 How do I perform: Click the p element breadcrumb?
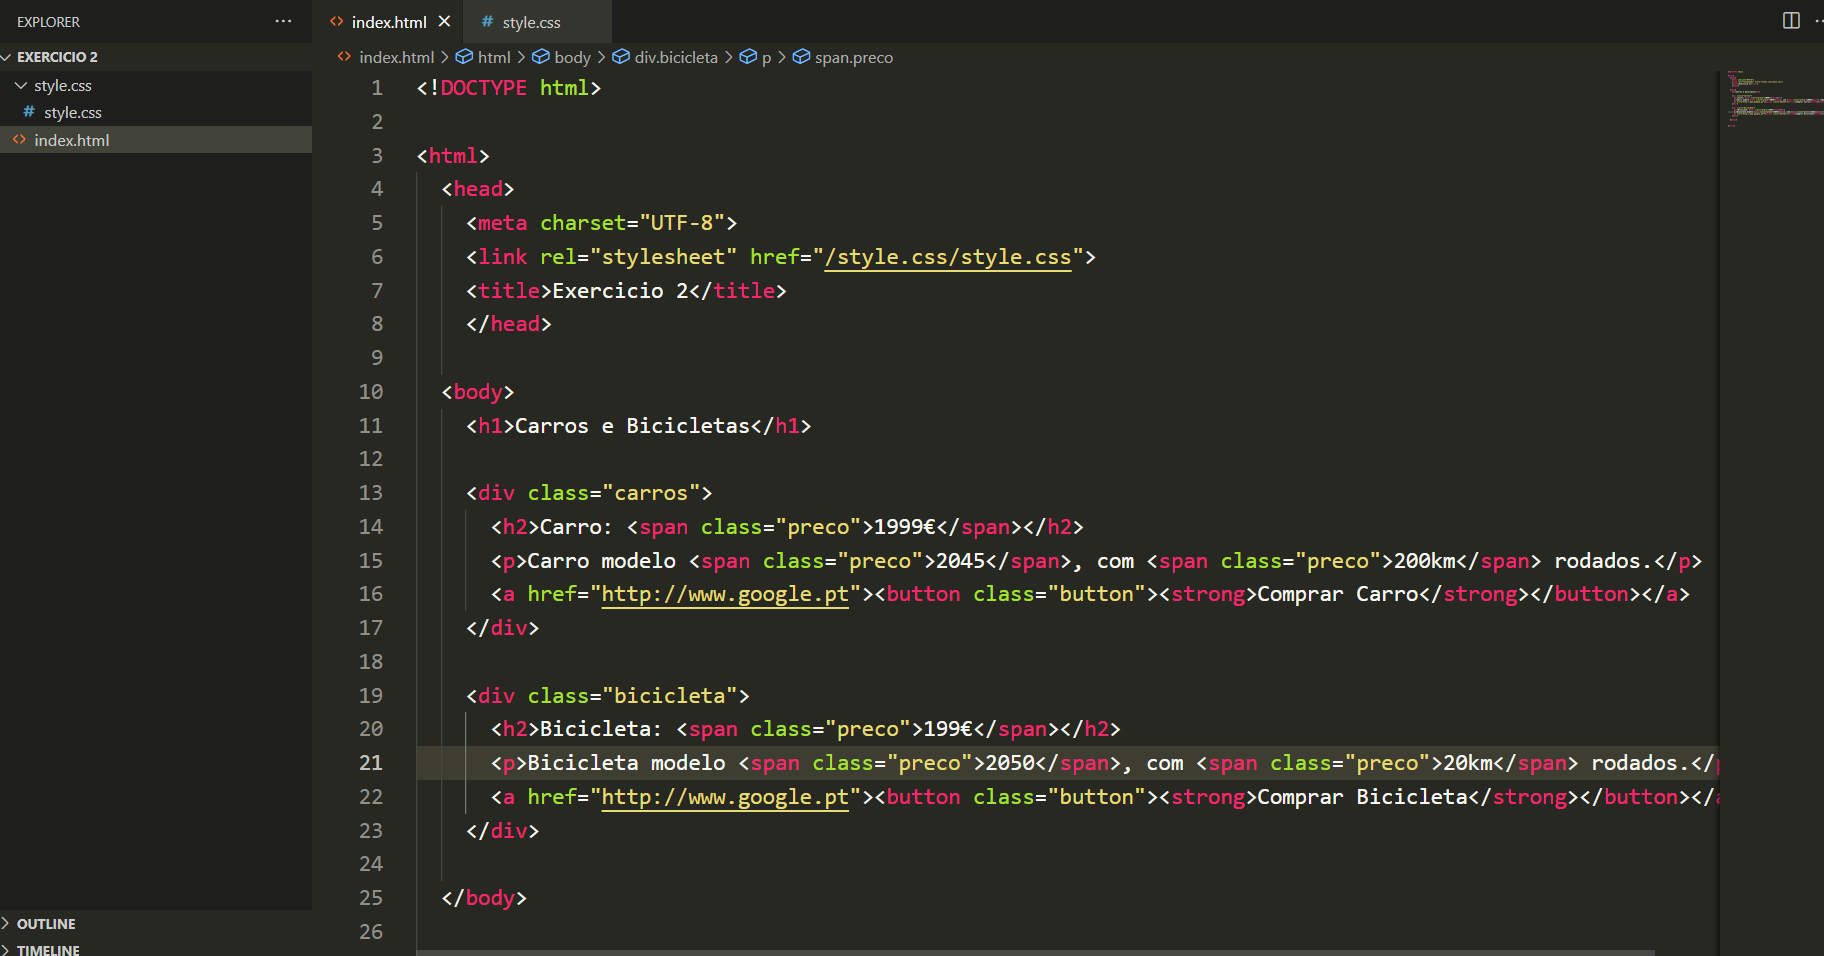click(x=766, y=58)
